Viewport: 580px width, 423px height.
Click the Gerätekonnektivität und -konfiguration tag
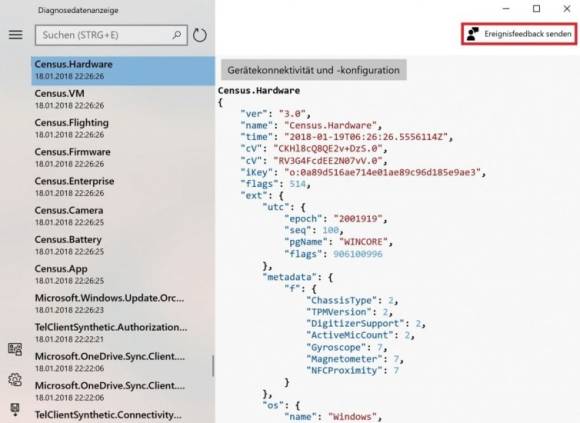(x=314, y=70)
